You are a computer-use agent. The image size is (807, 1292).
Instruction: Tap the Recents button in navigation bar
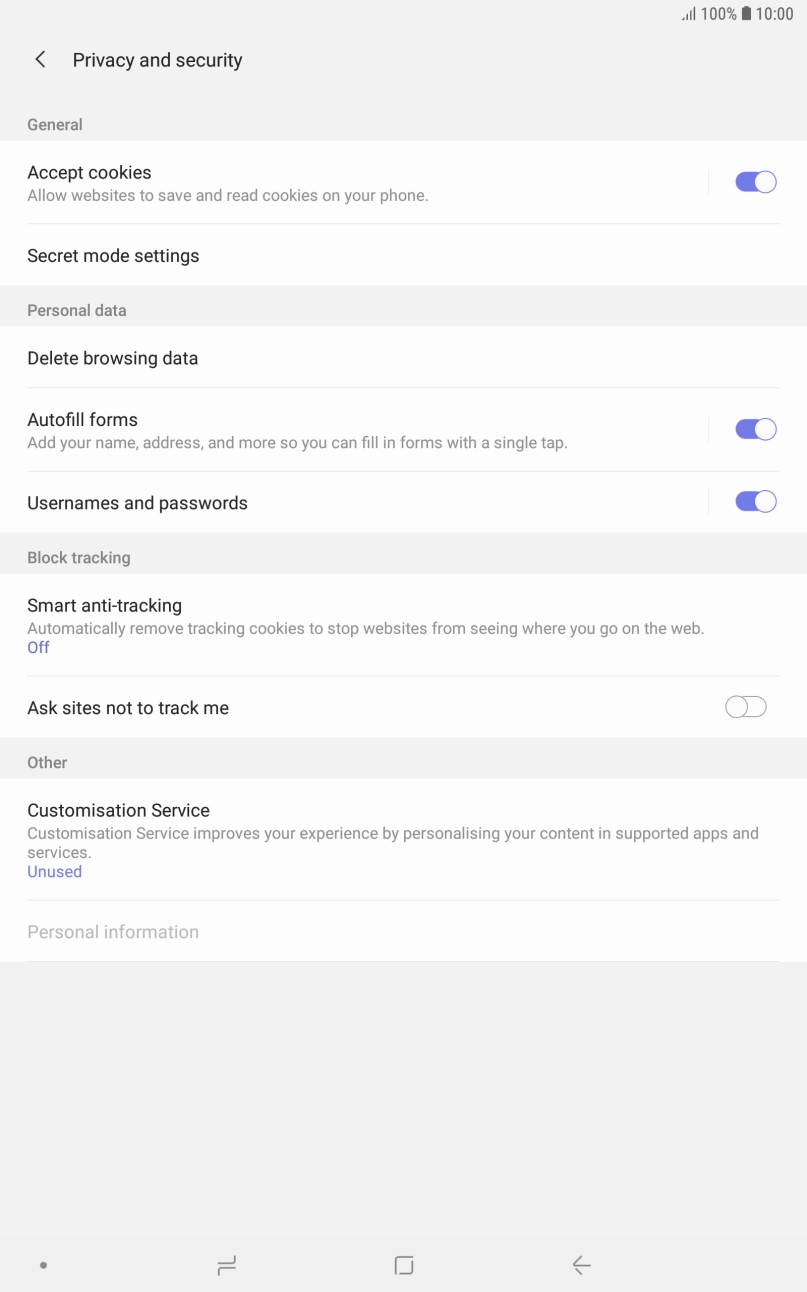(226, 1264)
